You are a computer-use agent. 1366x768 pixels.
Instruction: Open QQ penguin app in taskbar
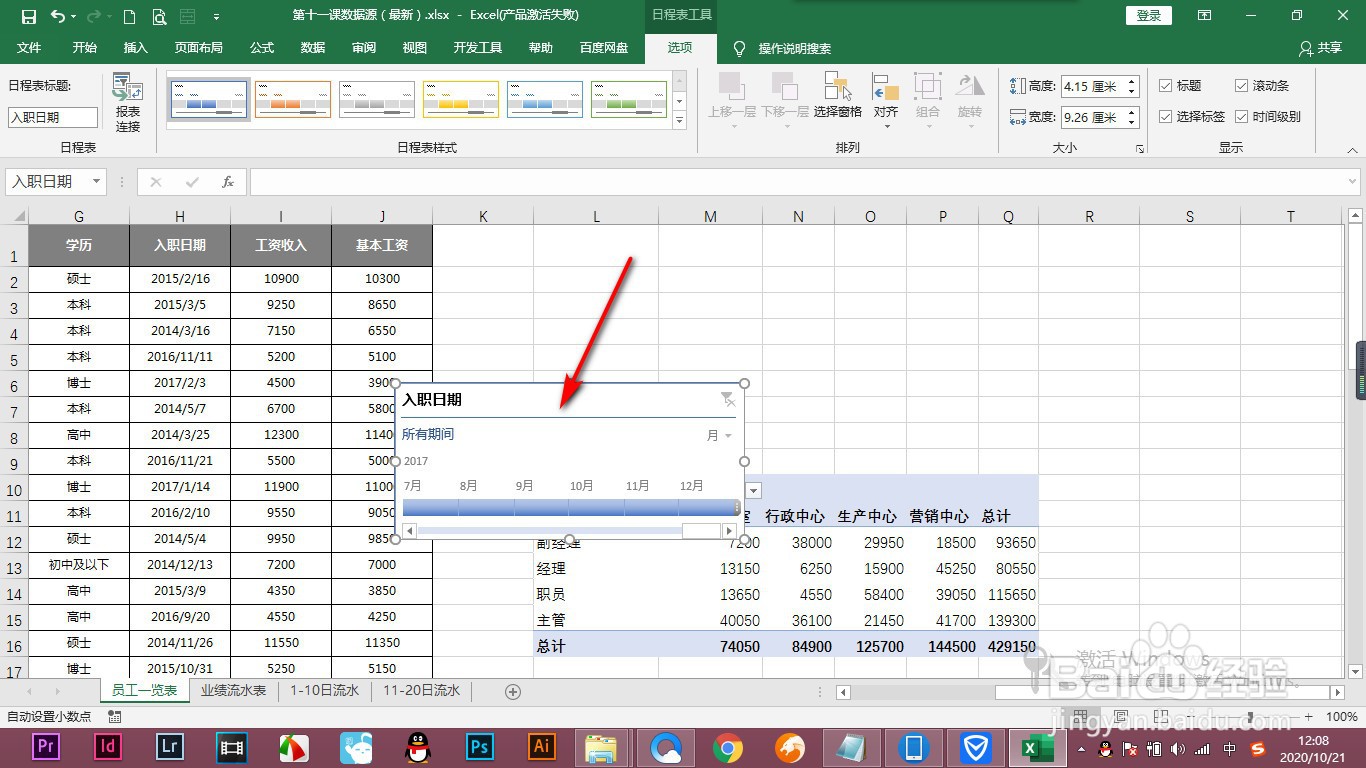point(417,746)
